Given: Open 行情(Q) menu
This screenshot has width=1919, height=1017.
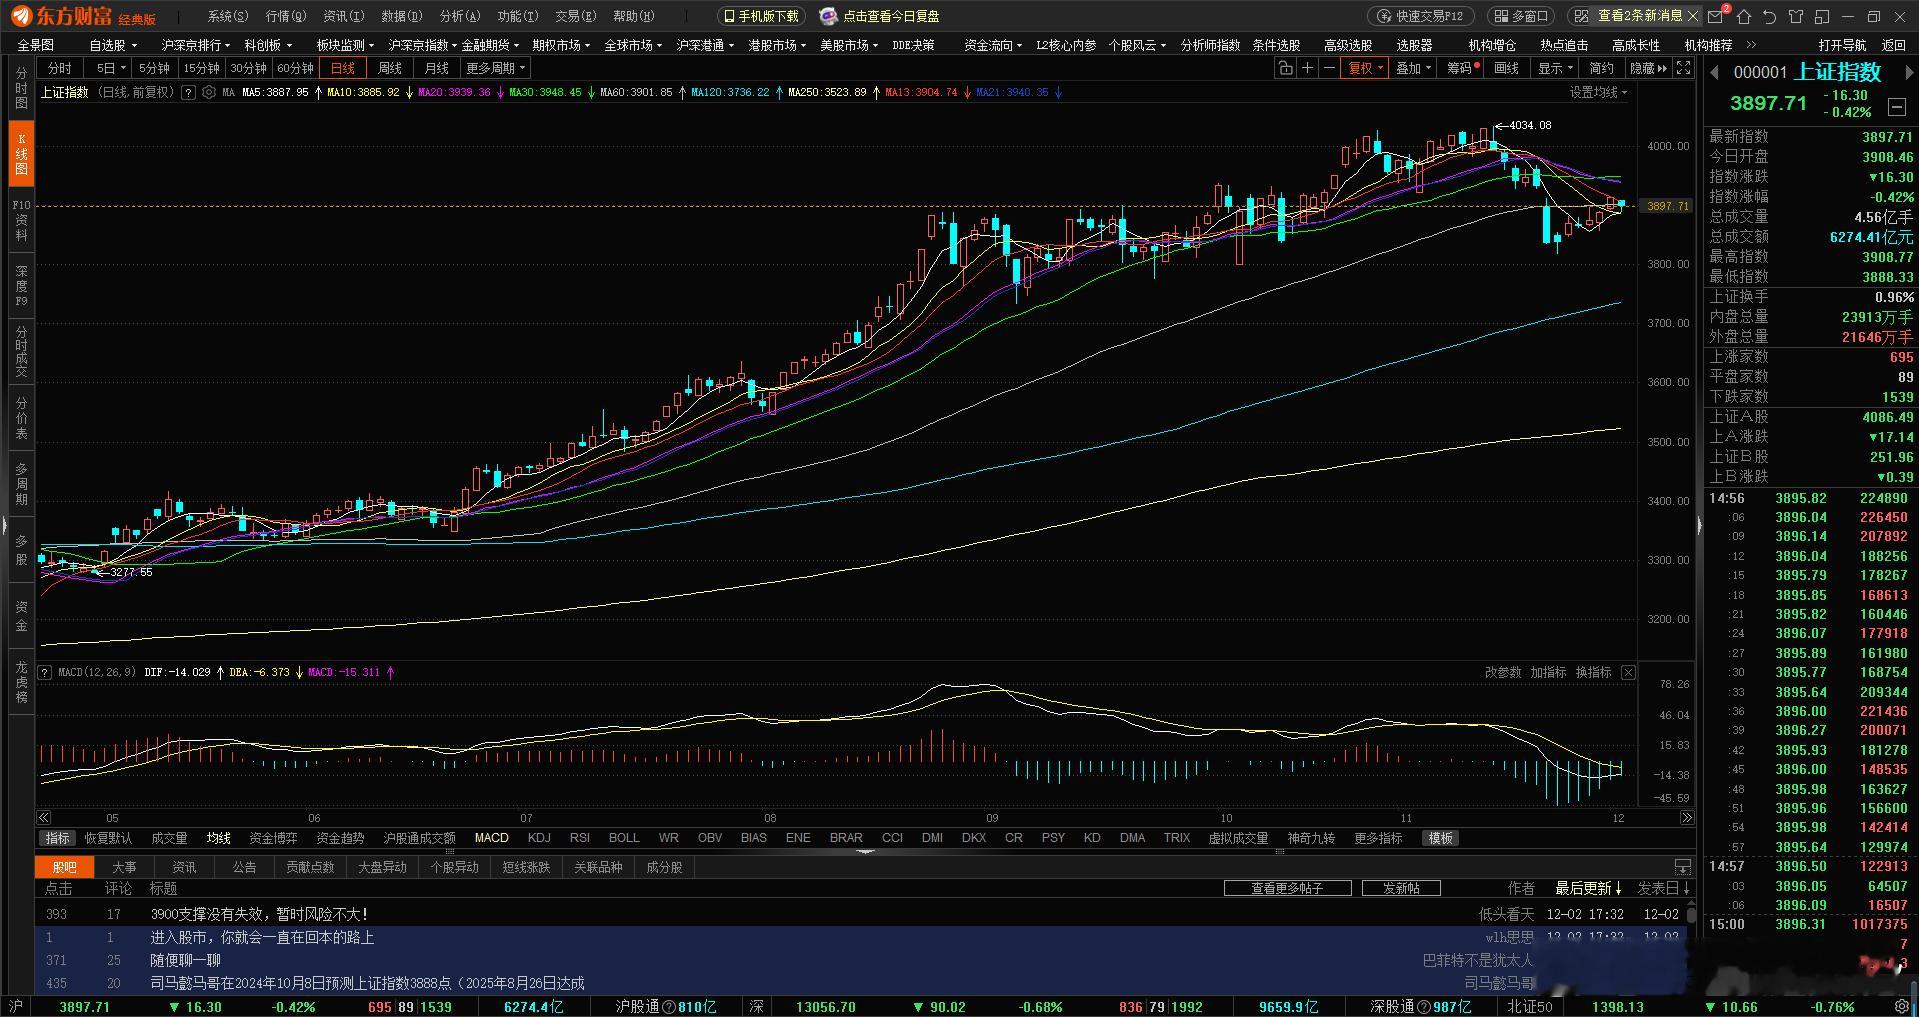Looking at the screenshot, I should click(x=285, y=16).
